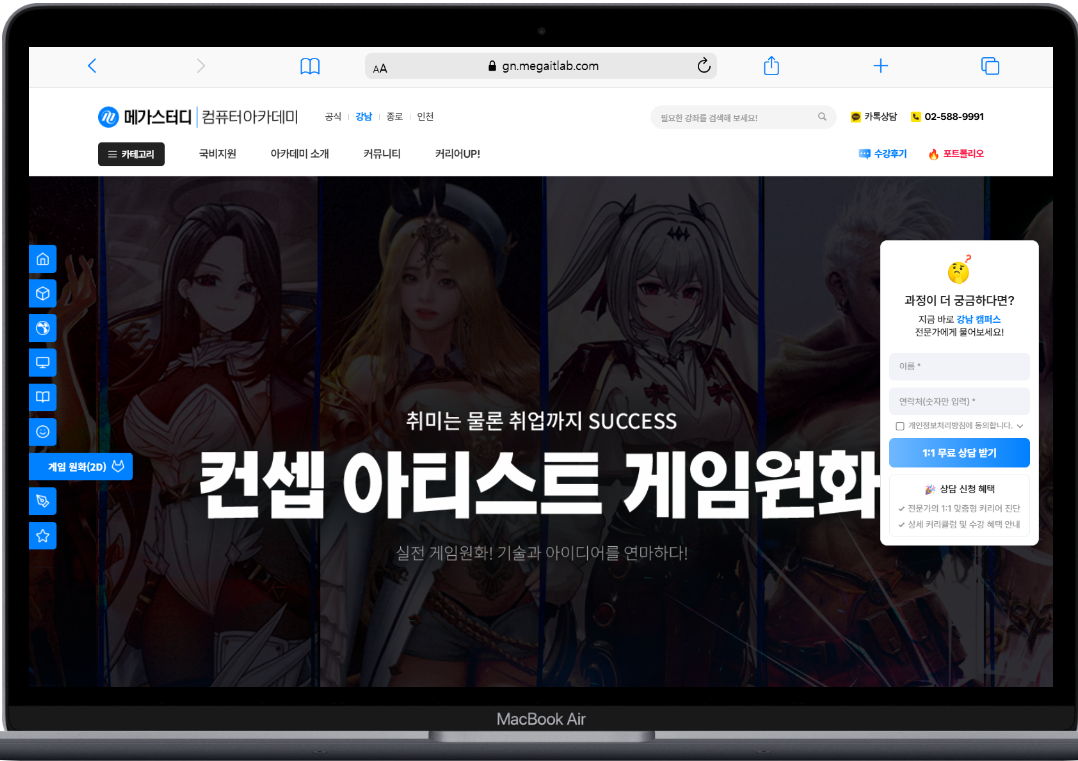This screenshot has height=761, width=1078.
Task: Open the monitor icon sidebar category
Action: pos(42,362)
